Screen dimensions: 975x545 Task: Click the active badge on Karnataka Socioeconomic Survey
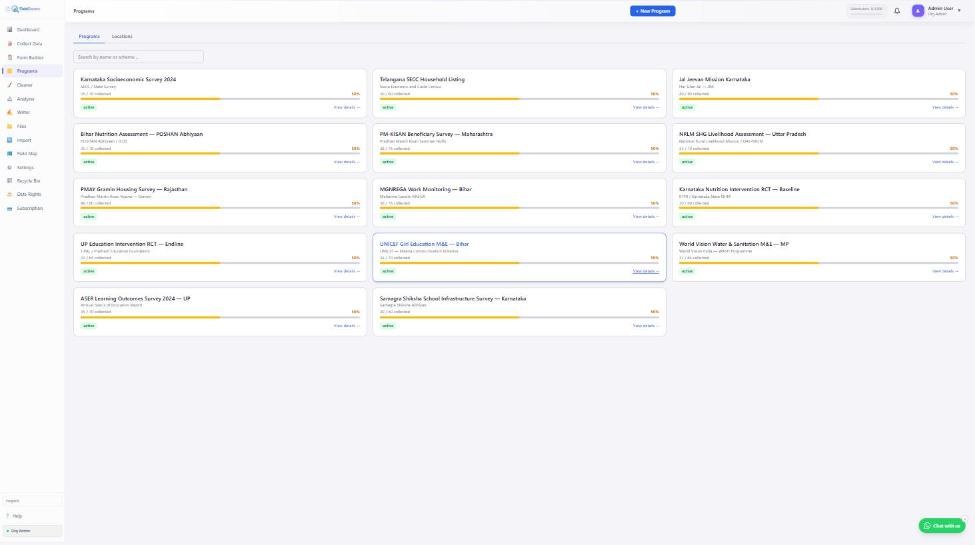point(88,108)
